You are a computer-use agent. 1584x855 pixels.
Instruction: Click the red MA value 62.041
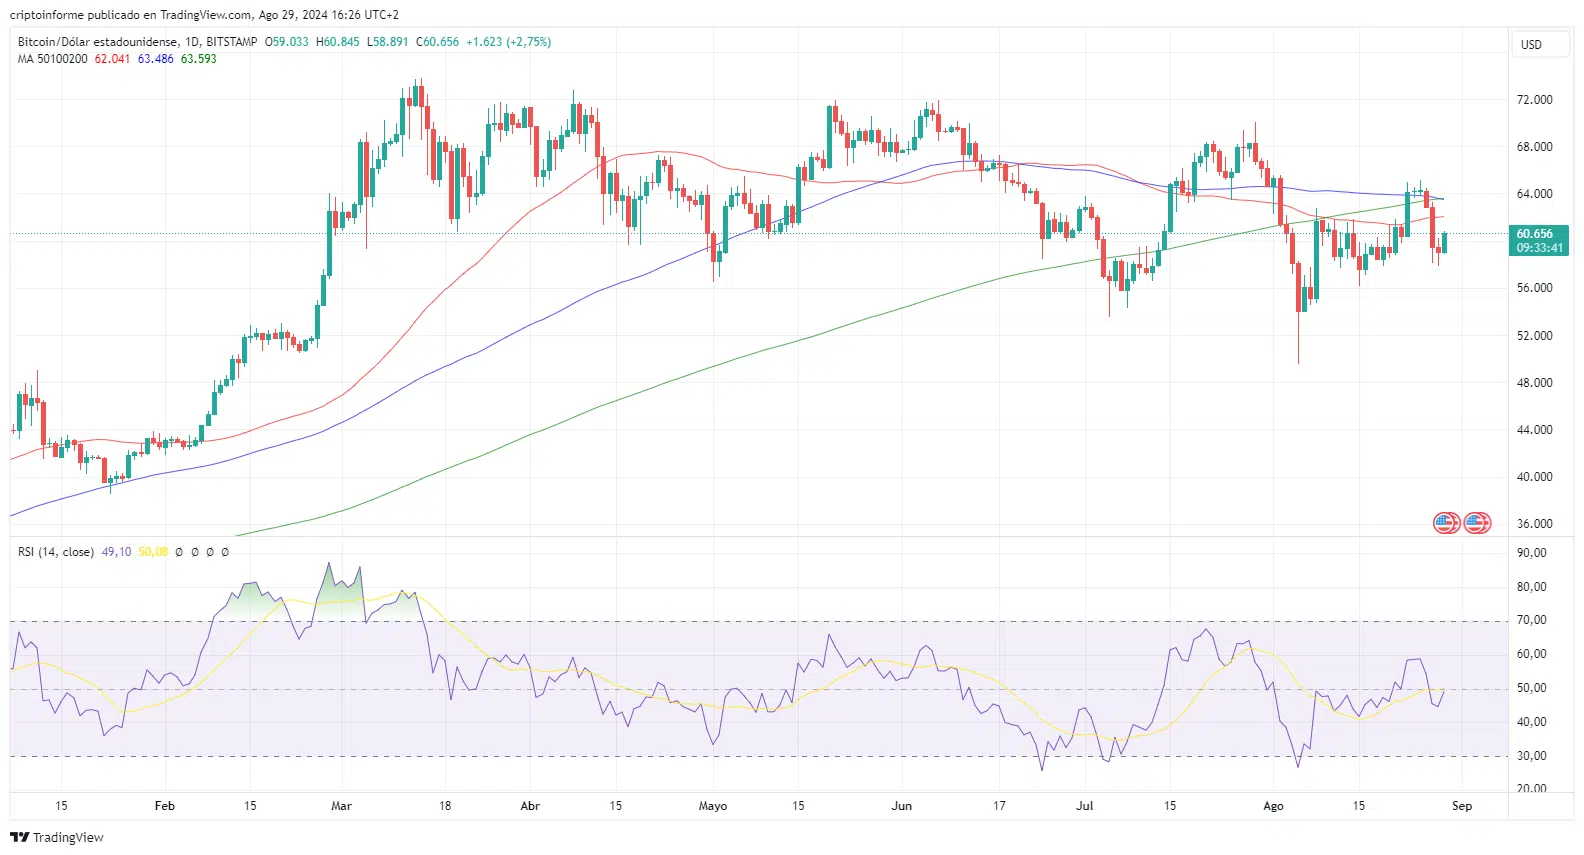click(x=112, y=59)
